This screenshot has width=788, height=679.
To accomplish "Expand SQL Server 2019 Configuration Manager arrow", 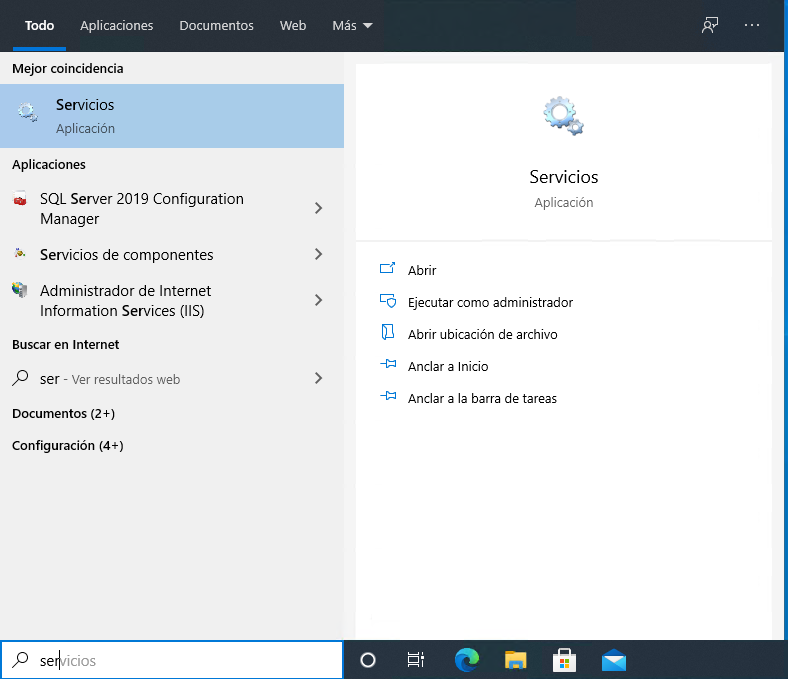I will click(x=318, y=208).
